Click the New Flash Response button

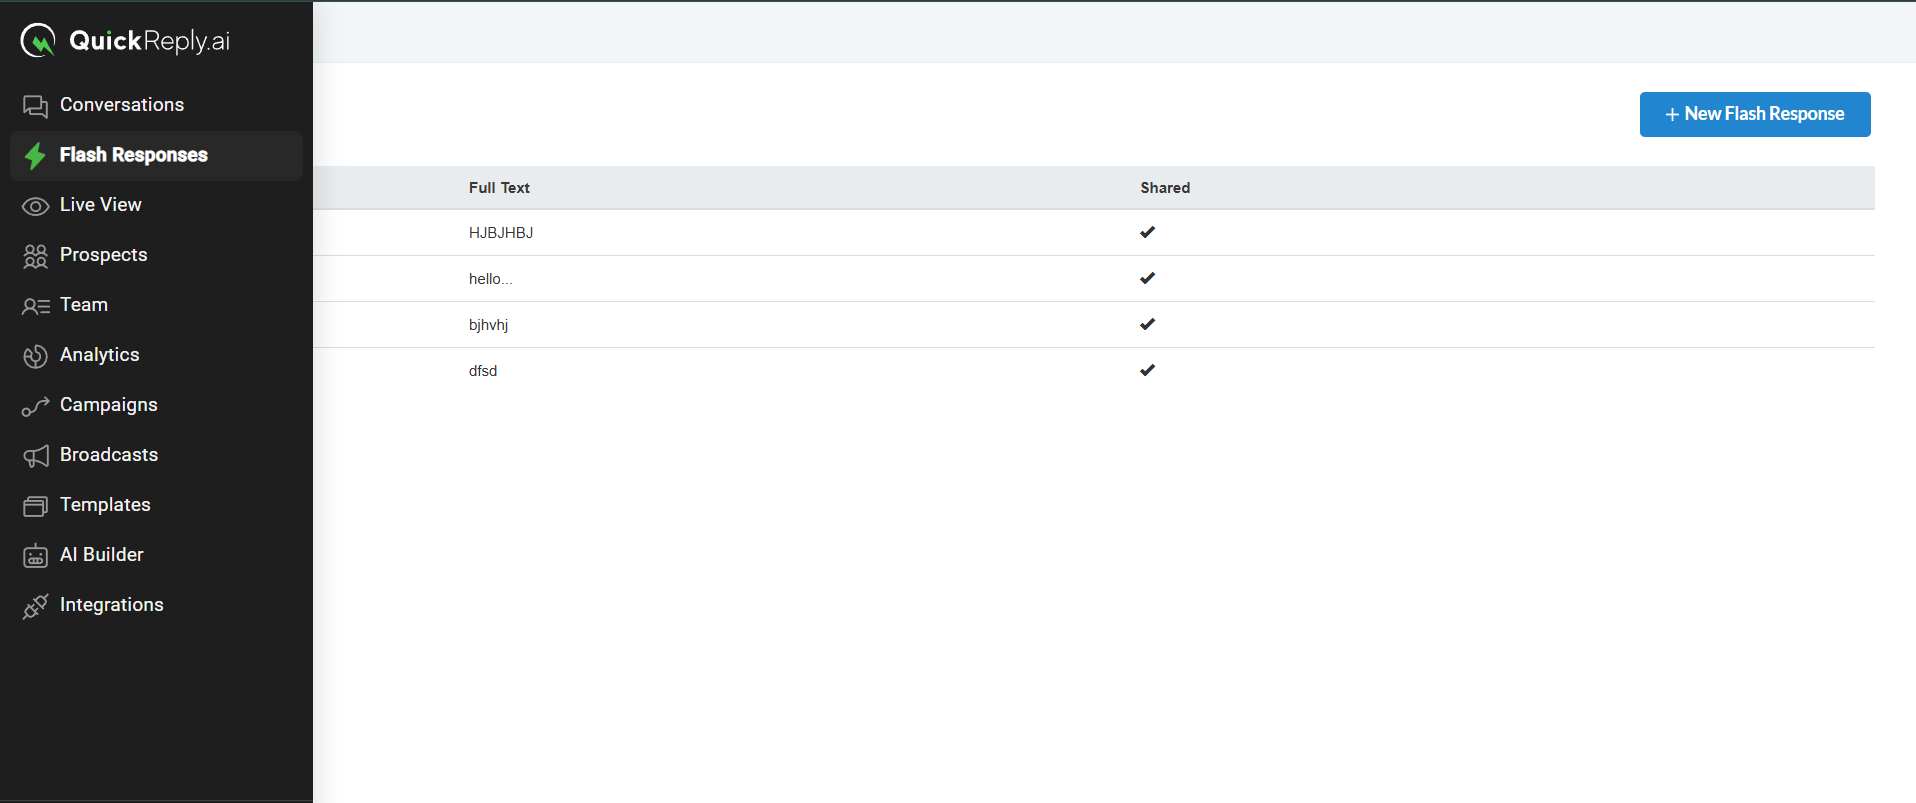click(x=1754, y=114)
